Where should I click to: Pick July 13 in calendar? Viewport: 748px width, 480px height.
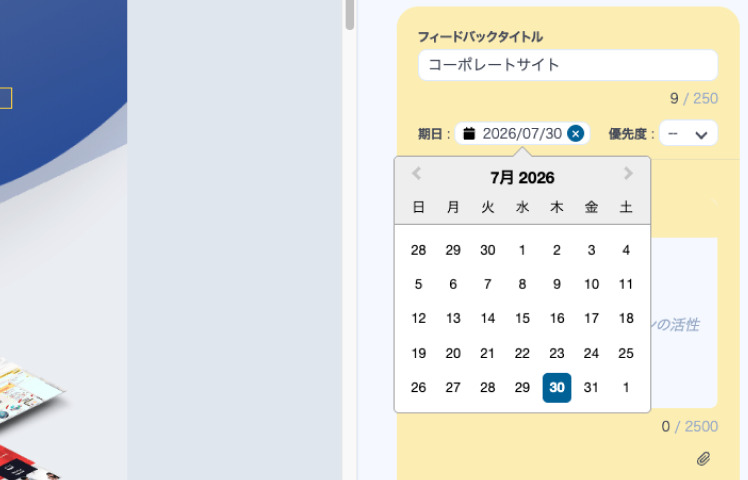tap(453, 318)
